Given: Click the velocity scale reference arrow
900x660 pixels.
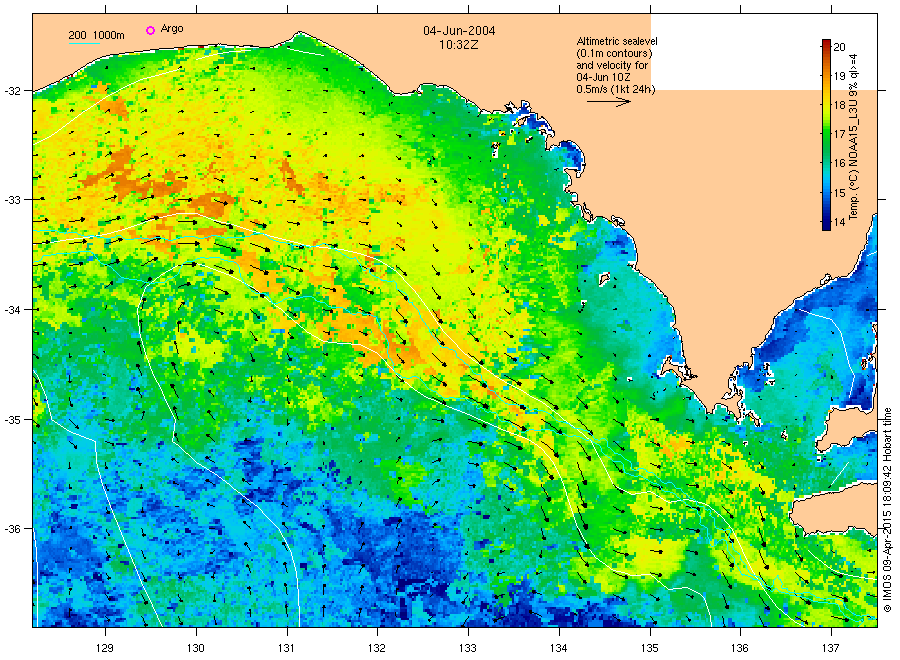Looking at the screenshot, I should point(609,102).
